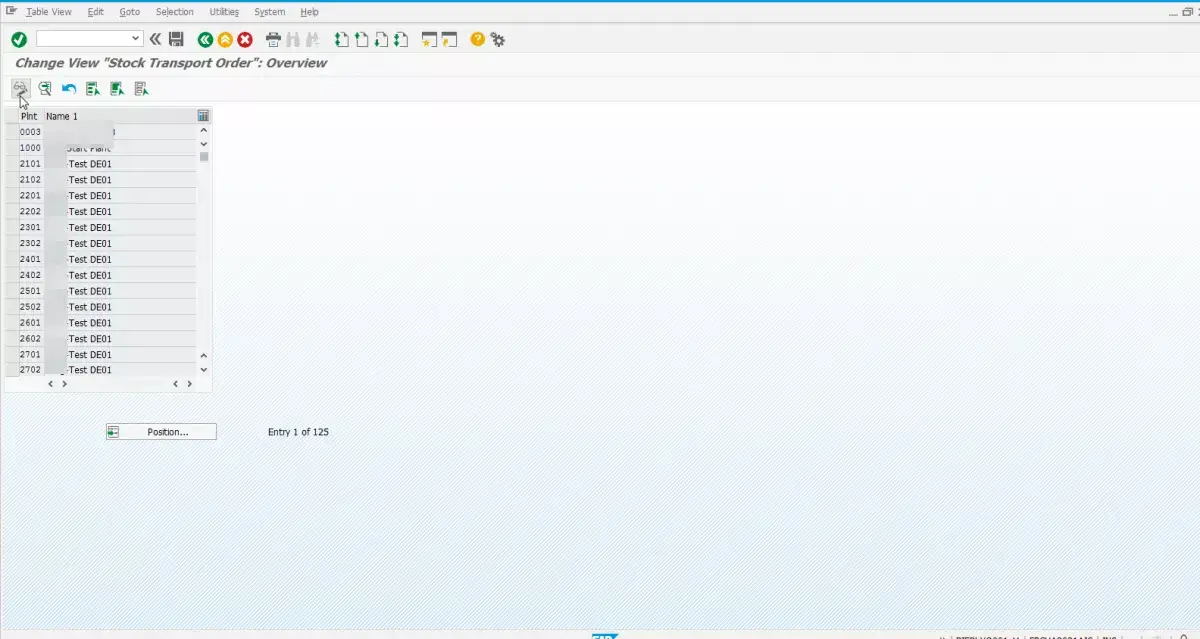This screenshot has height=639, width=1200.
Task: Click Test DE01 name in row 2302
Action: (x=90, y=243)
